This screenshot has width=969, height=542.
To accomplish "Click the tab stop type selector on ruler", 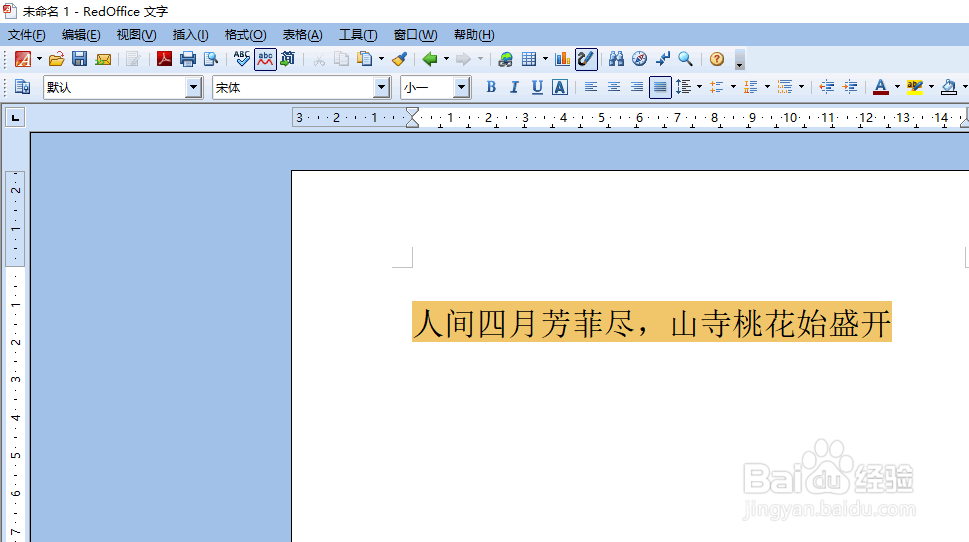I will point(15,117).
